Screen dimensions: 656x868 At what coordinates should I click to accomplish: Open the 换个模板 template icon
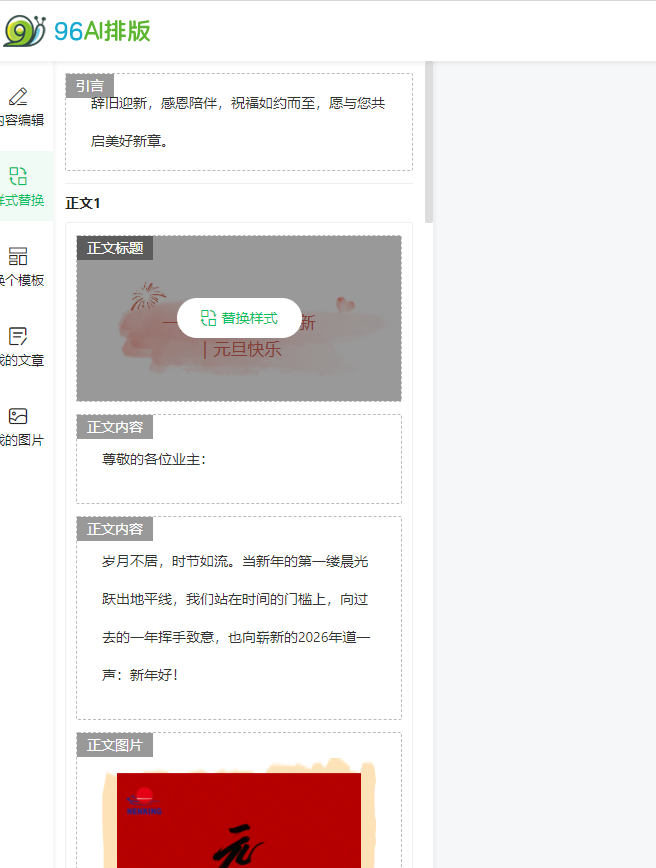(x=18, y=257)
